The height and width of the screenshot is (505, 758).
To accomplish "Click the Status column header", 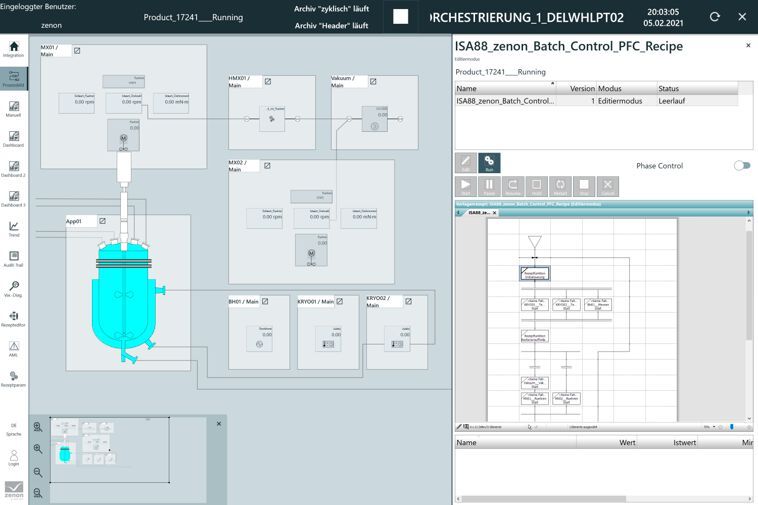I will click(697, 88).
